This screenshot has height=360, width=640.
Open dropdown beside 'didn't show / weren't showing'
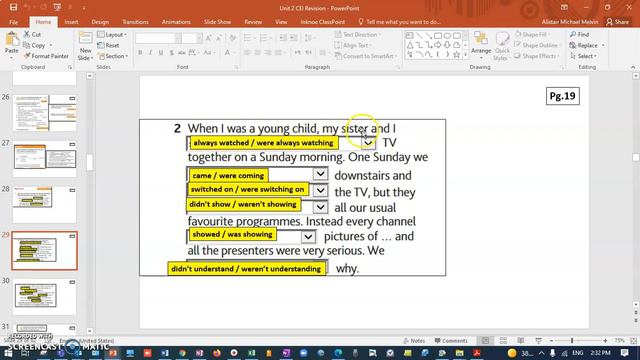tap(320, 207)
